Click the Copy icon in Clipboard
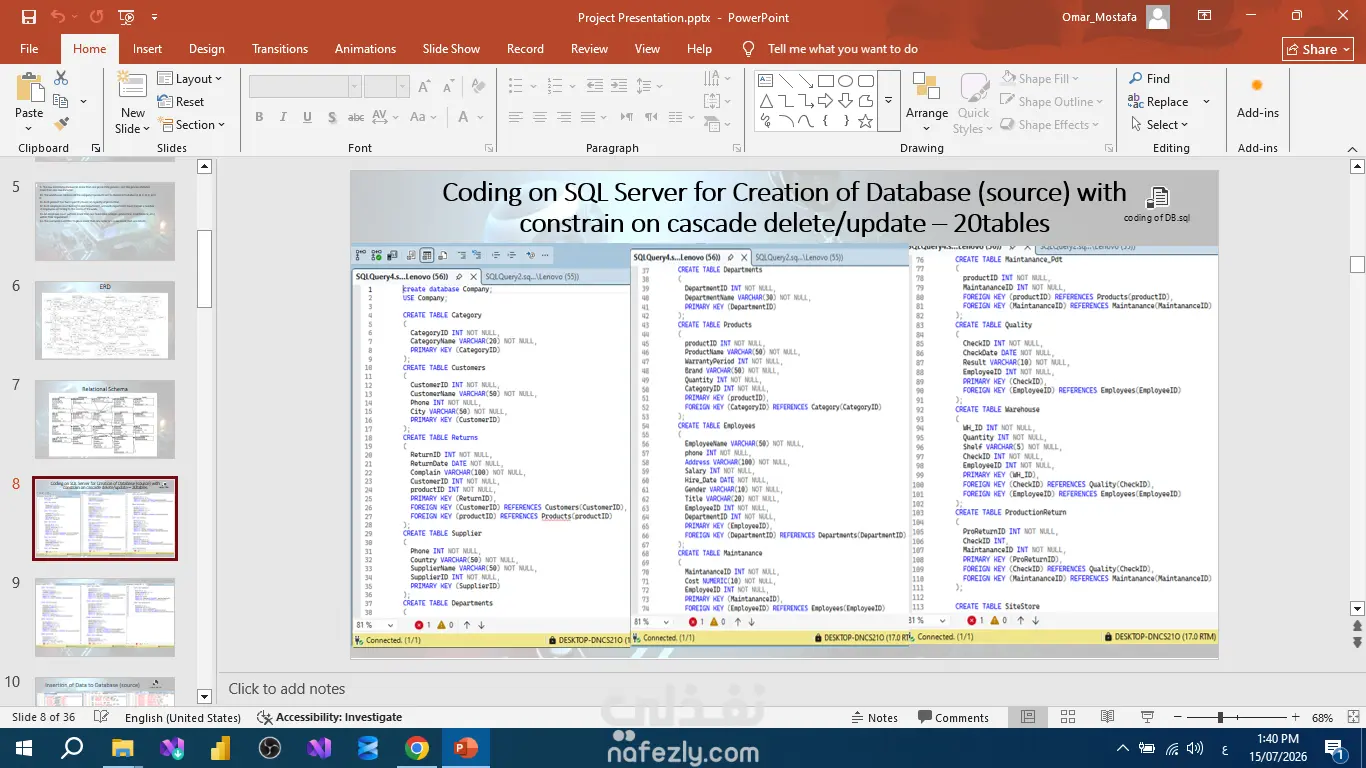1366x768 pixels. pyautogui.click(x=61, y=101)
